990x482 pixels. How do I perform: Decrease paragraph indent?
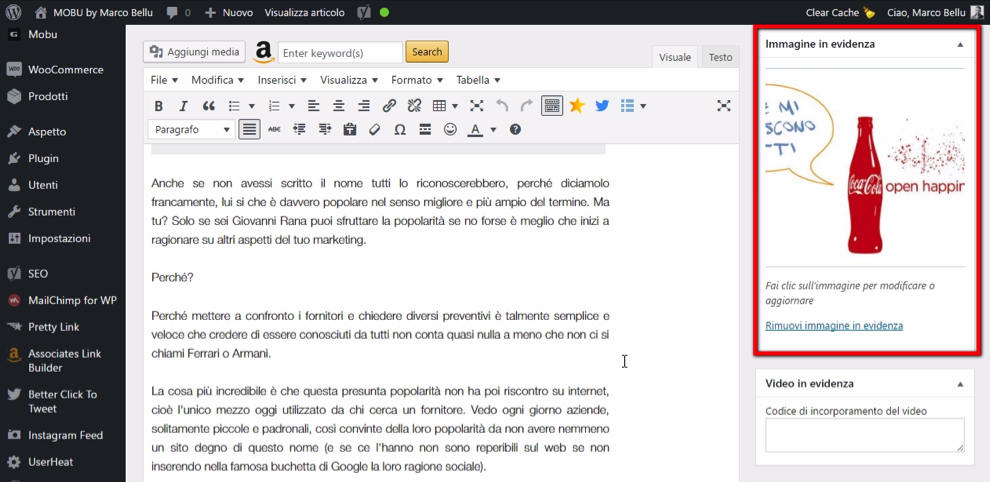point(299,130)
